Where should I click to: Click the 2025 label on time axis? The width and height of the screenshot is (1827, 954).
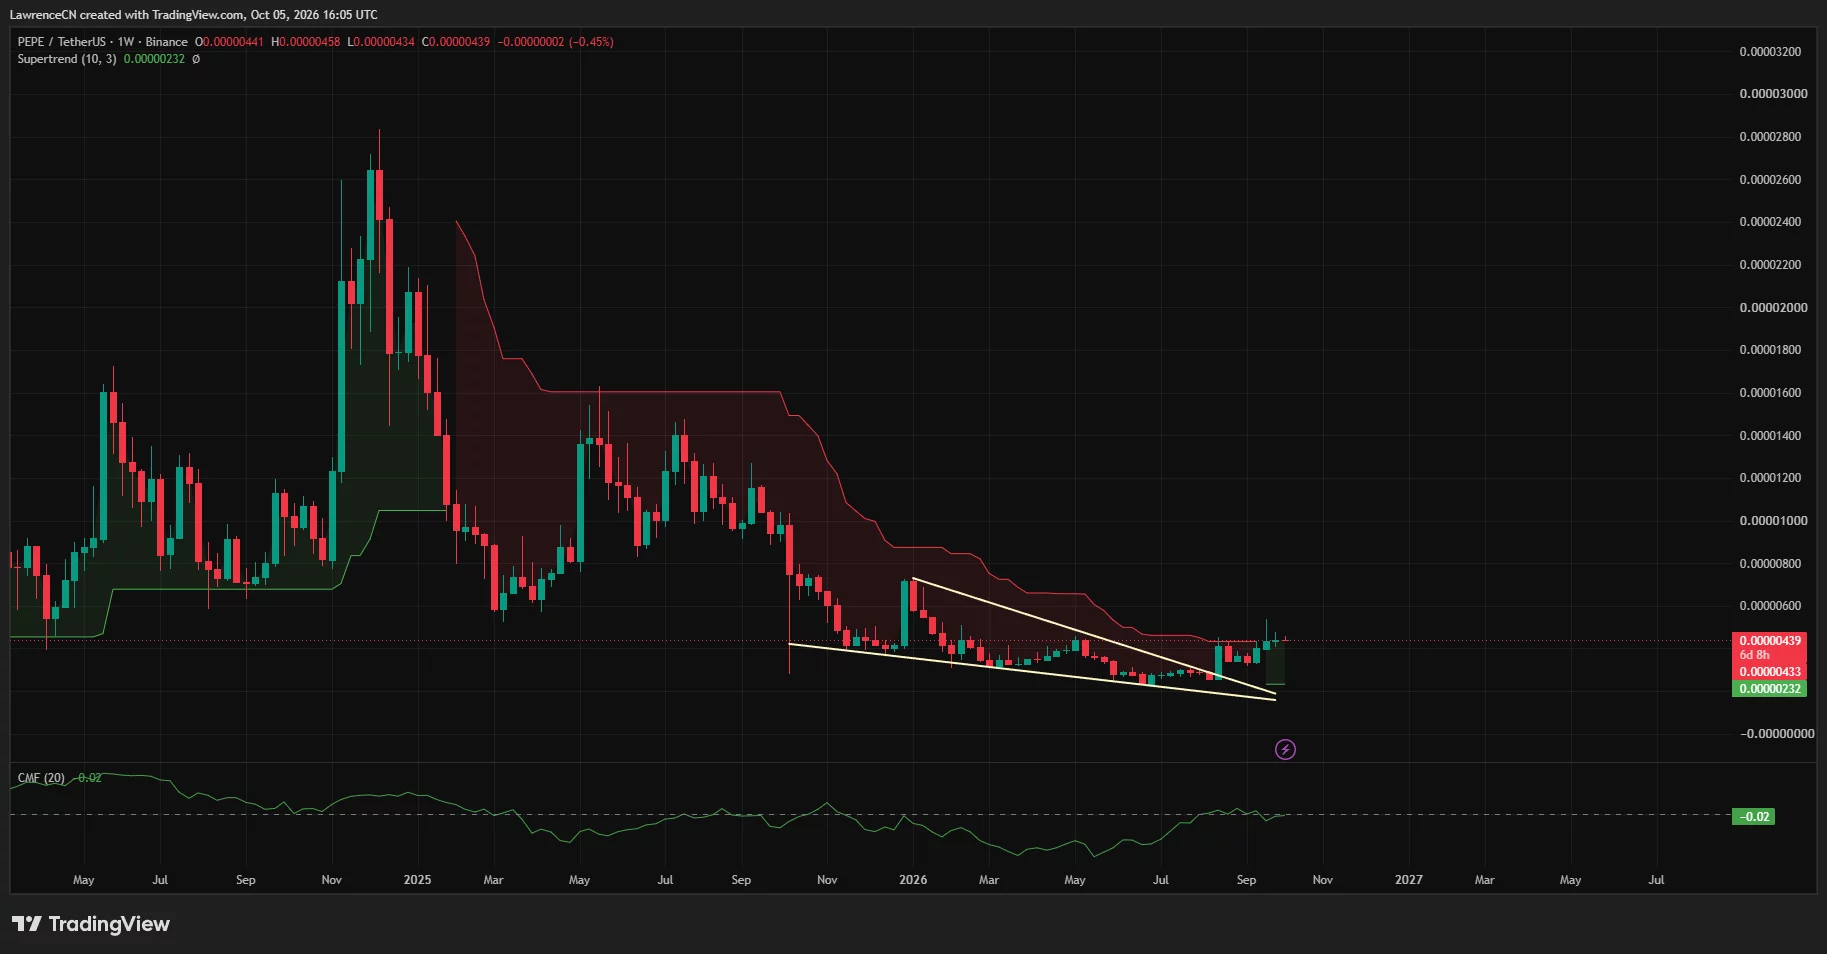(x=417, y=880)
